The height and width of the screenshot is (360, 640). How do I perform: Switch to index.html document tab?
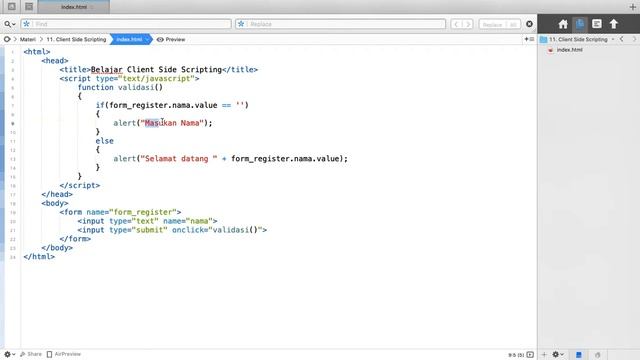(73, 7)
